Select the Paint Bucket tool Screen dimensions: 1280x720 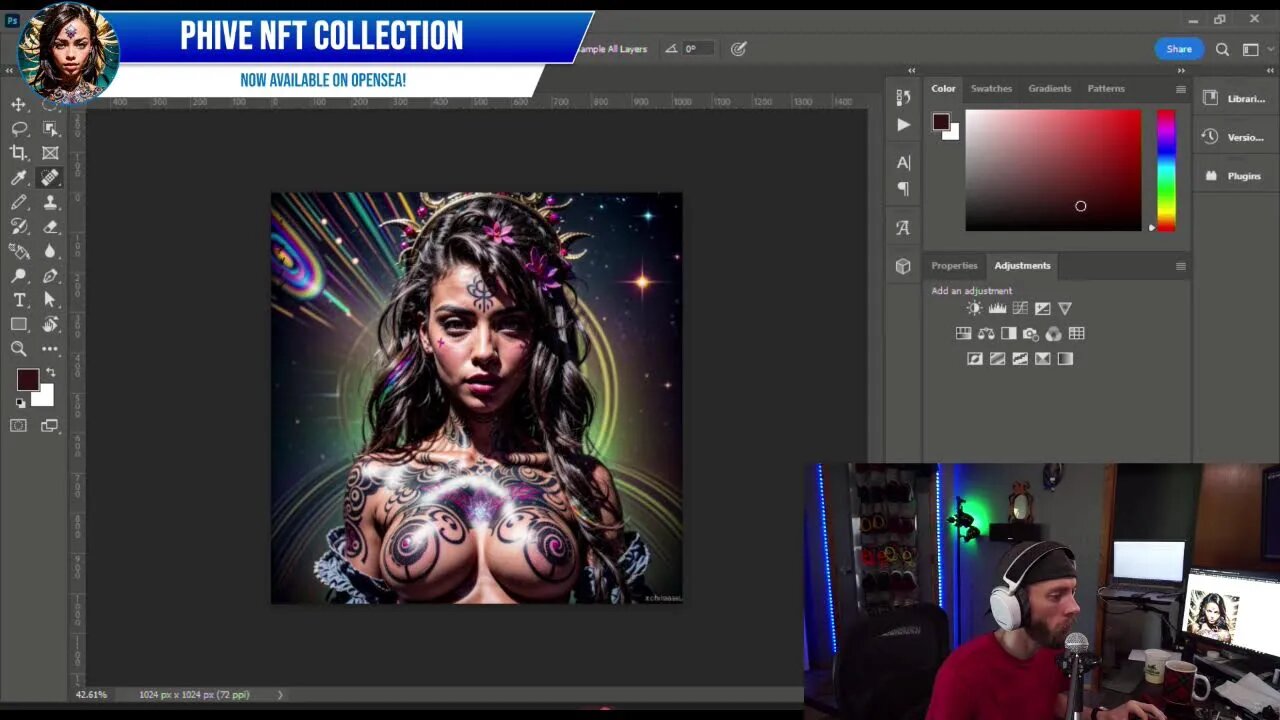pos(18,251)
